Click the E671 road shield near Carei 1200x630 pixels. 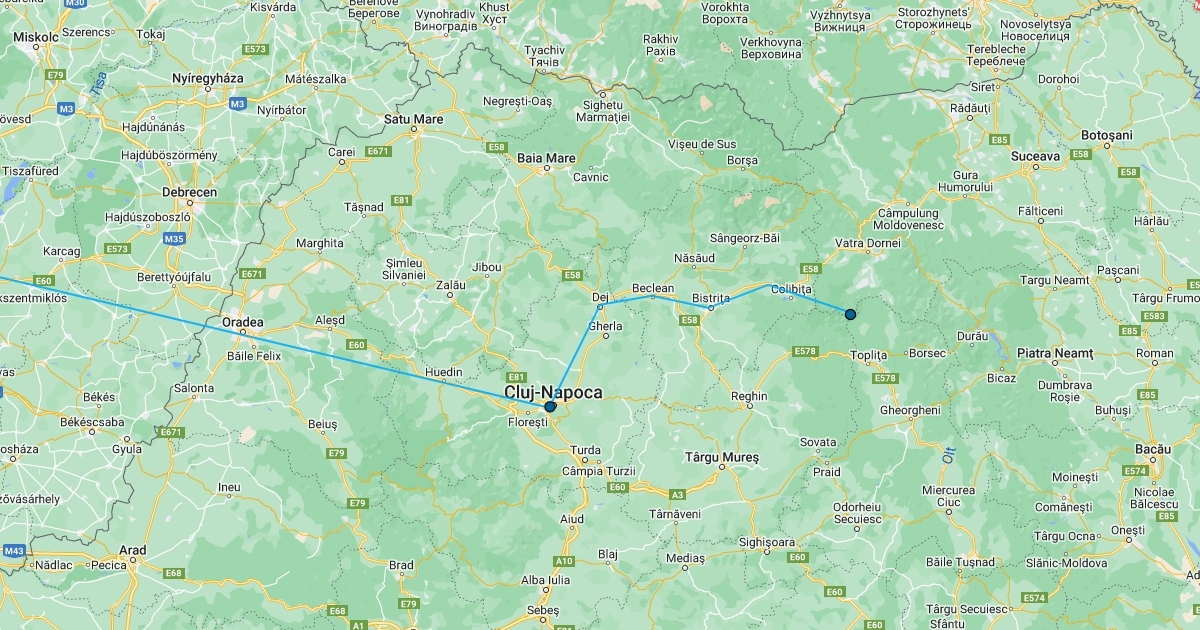377,151
